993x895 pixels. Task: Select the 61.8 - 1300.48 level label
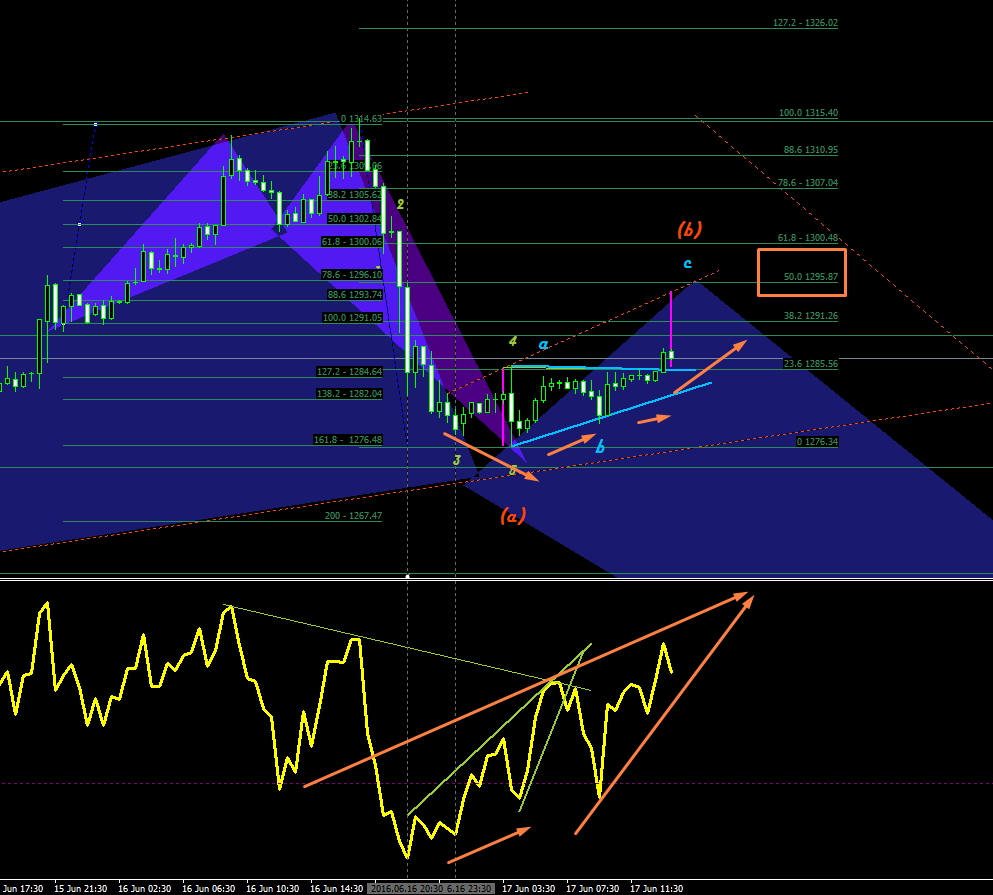click(x=807, y=238)
